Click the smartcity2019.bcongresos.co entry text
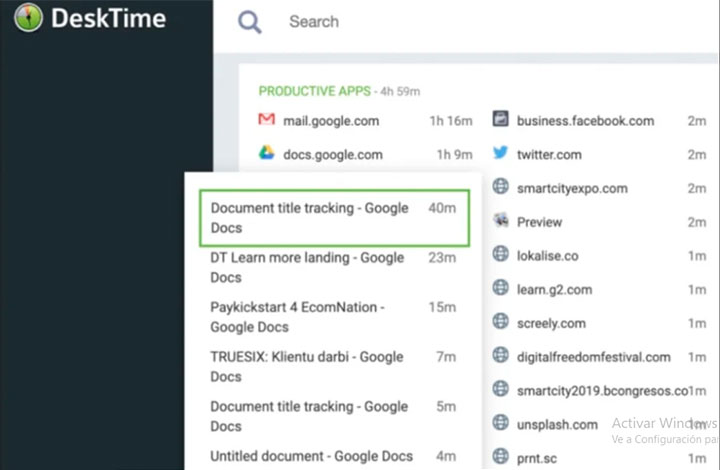 tap(602, 391)
